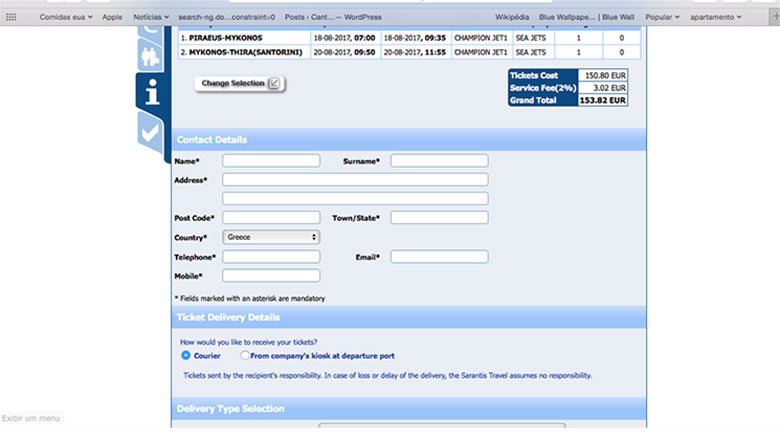Screen dimensions: 780x442
Task: Open the Country dropdown showing Greece
Action: 271,237
